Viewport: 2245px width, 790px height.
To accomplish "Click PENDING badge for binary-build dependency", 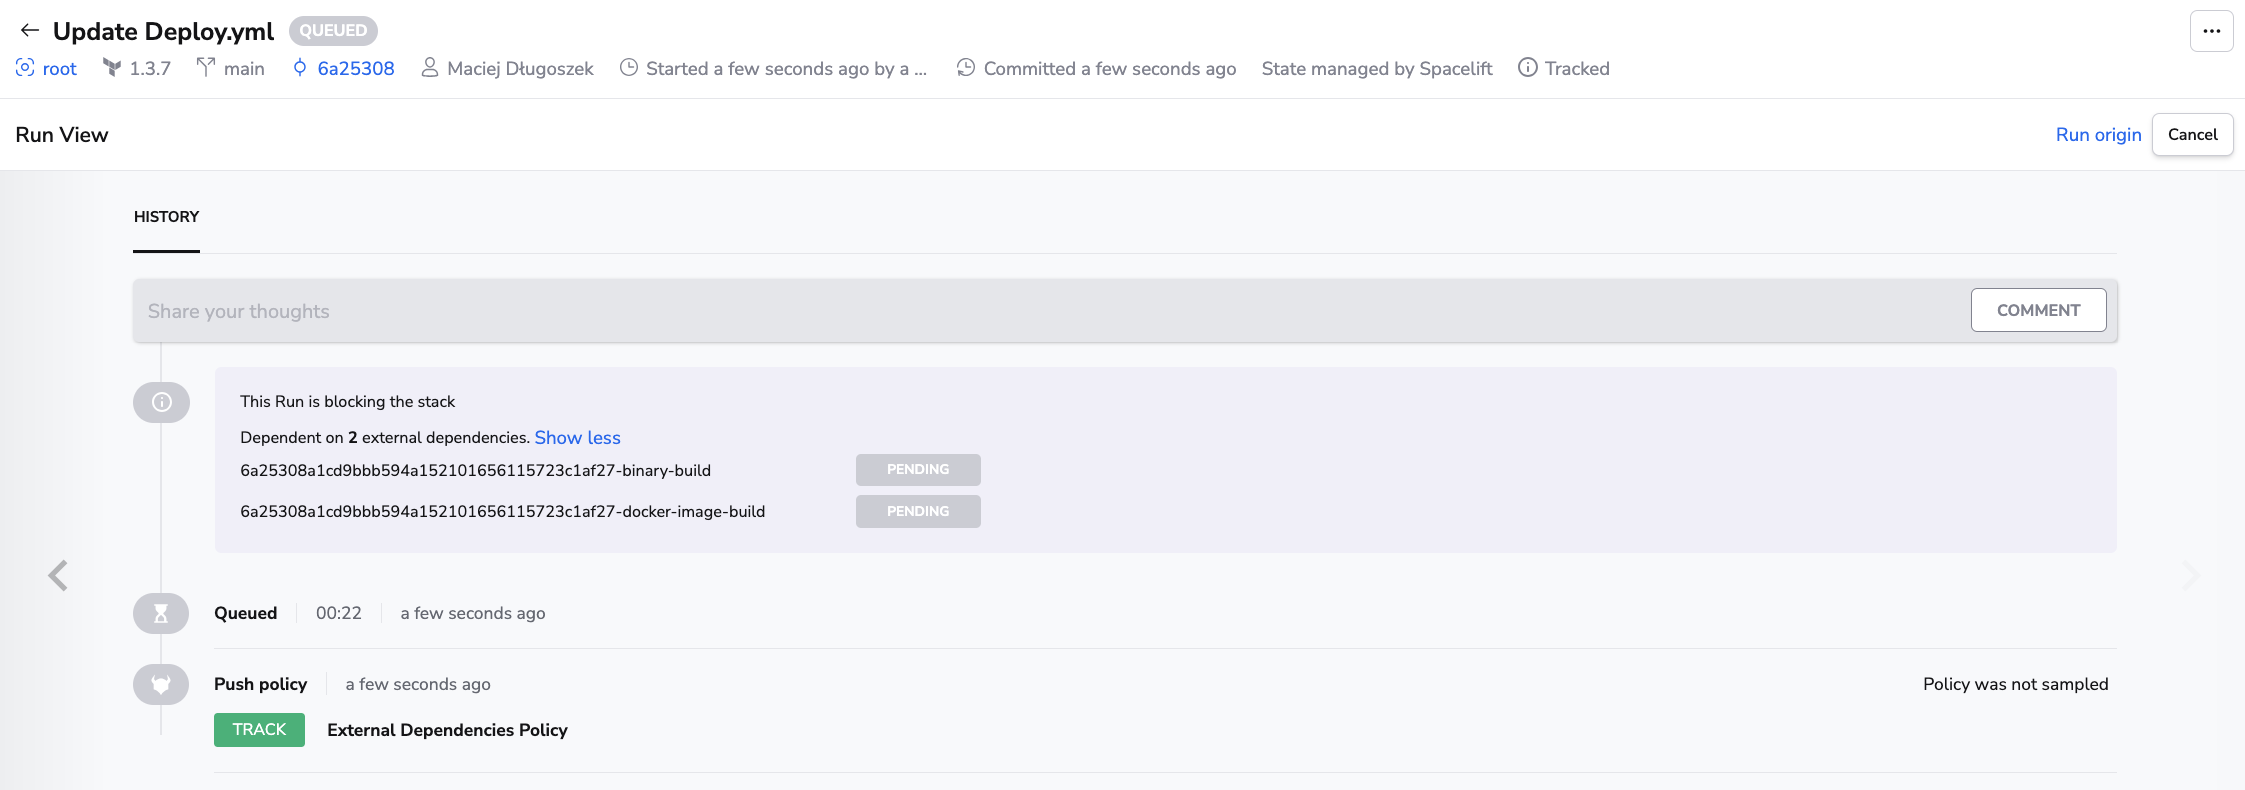I will point(917,470).
